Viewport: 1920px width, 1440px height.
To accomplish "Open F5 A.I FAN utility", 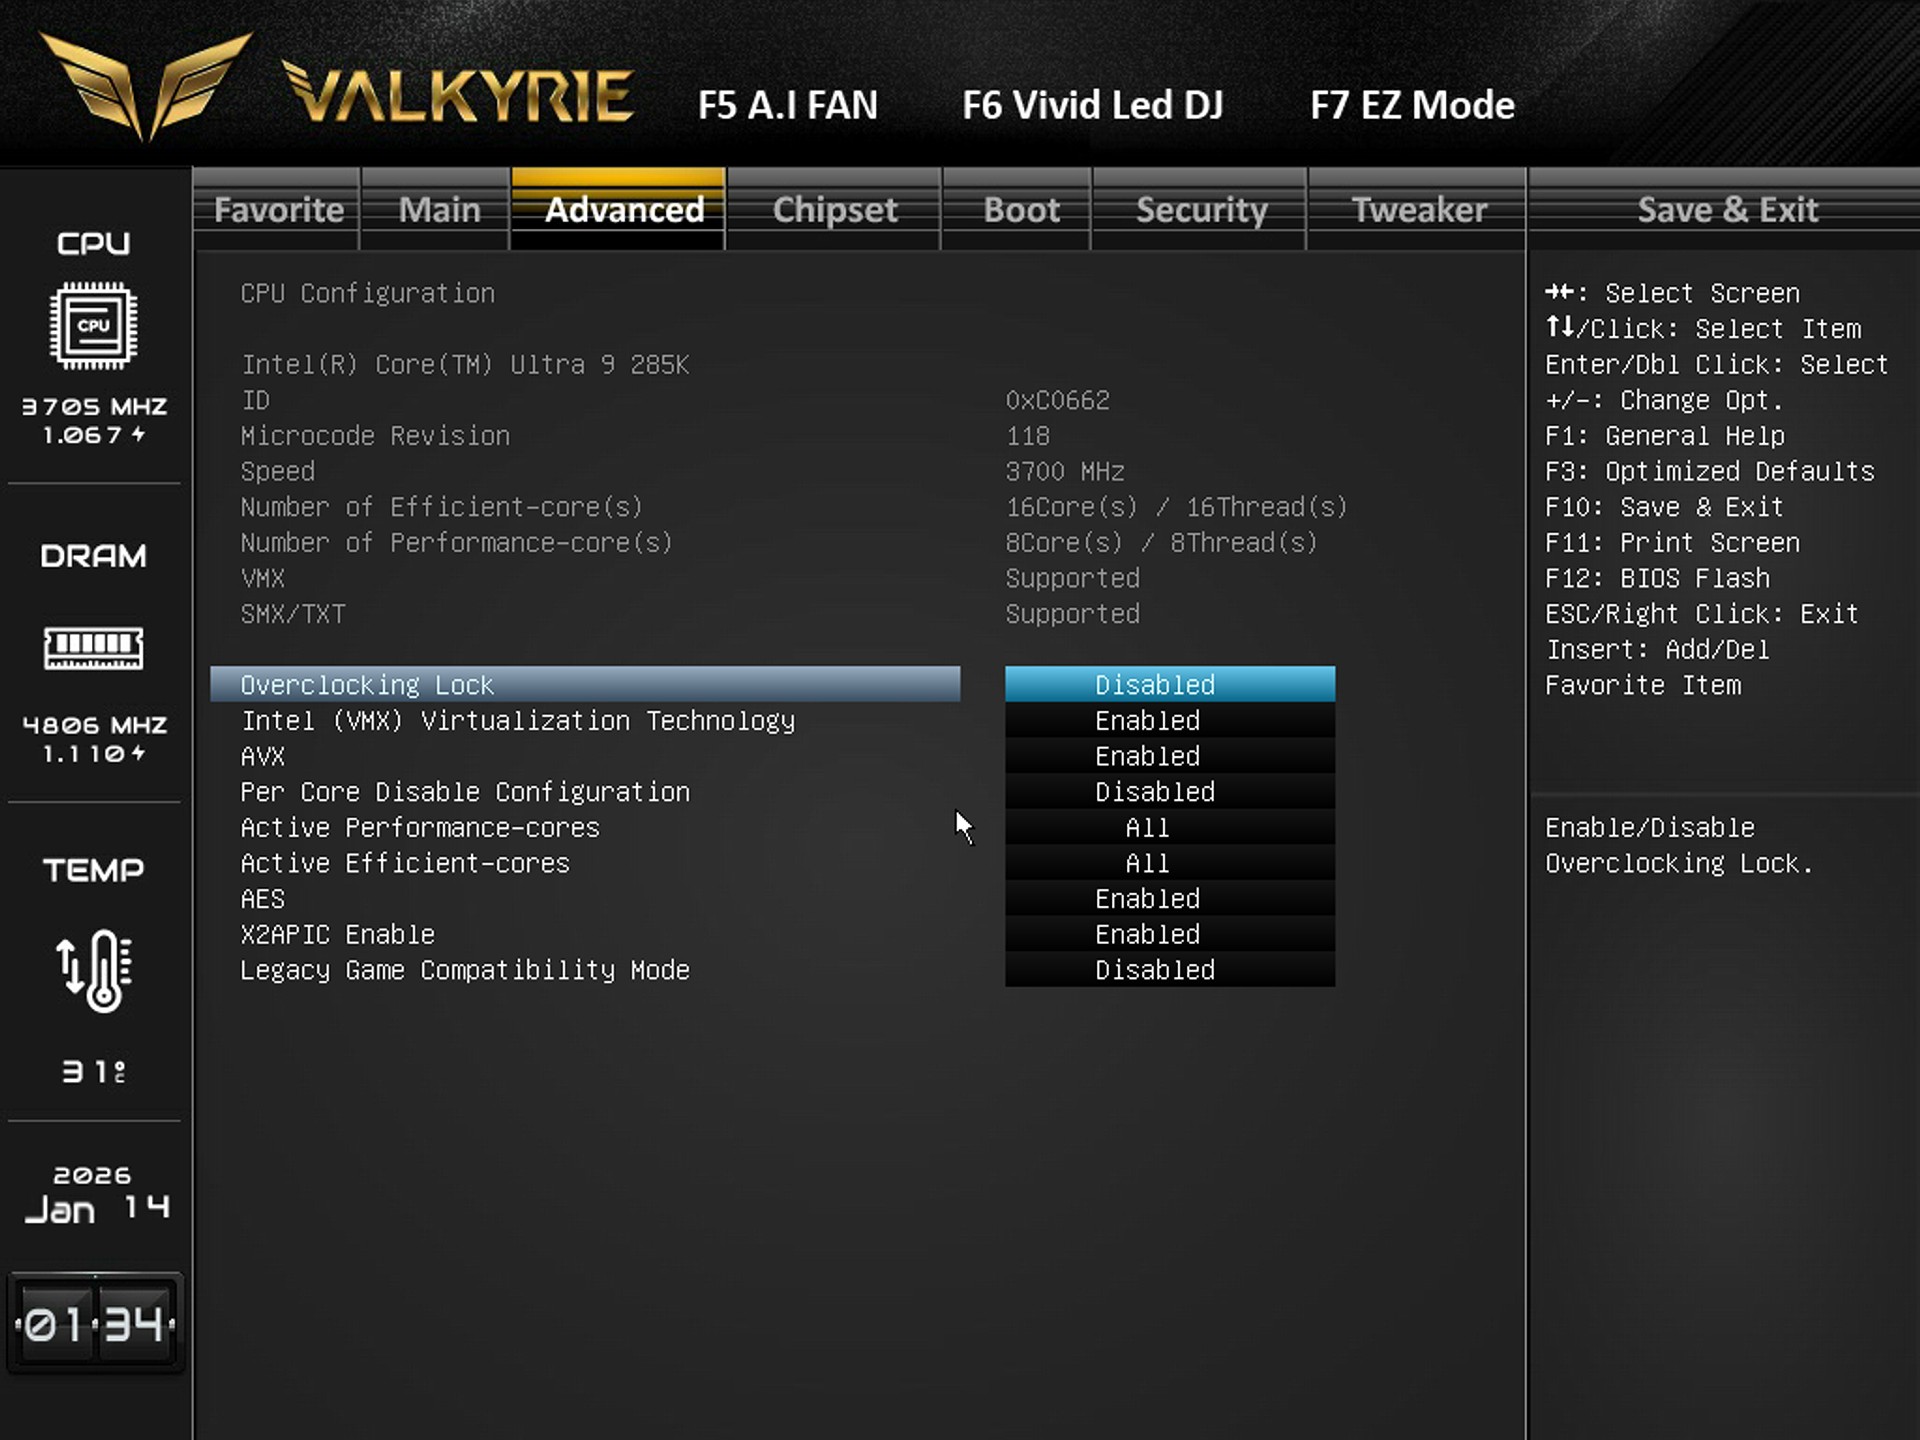I will coord(788,106).
